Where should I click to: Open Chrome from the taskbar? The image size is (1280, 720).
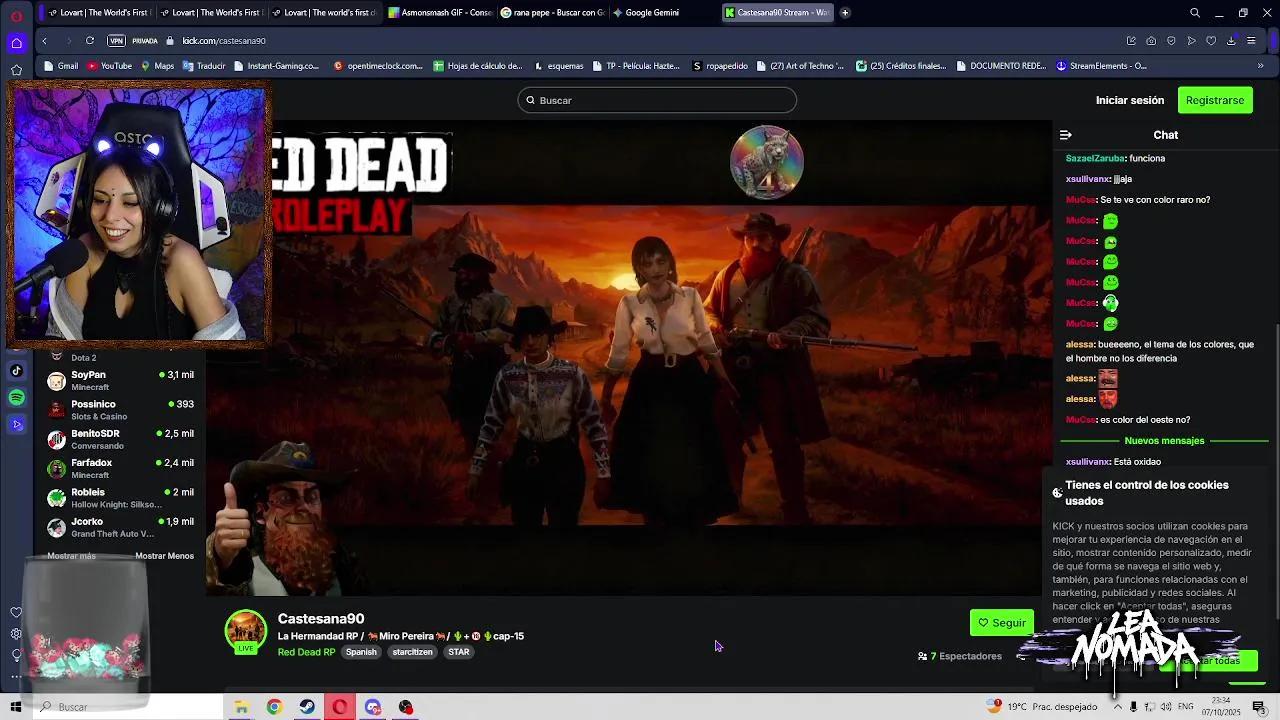coord(274,707)
